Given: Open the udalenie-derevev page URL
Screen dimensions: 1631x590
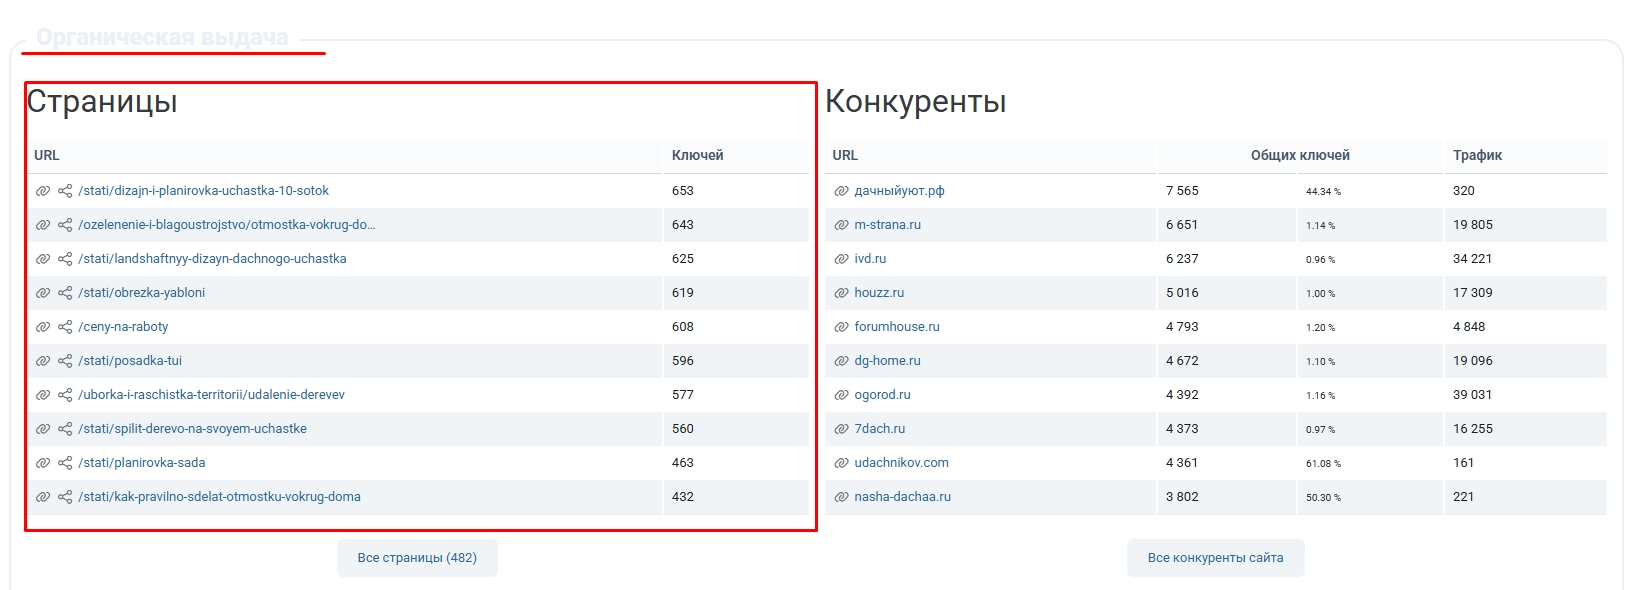Looking at the screenshot, I should pyautogui.click(x=211, y=395).
